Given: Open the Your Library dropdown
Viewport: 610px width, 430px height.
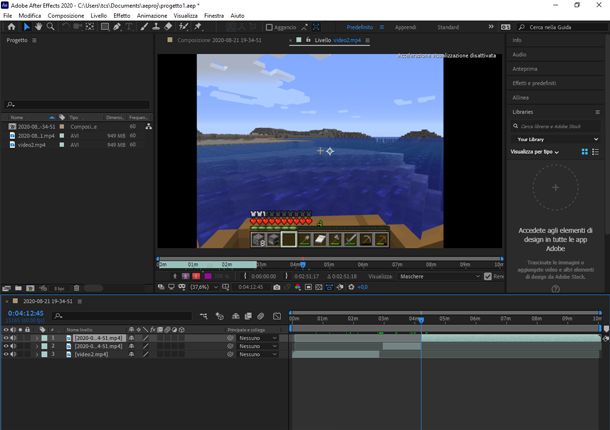Looking at the screenshot, I should [555, 139].
